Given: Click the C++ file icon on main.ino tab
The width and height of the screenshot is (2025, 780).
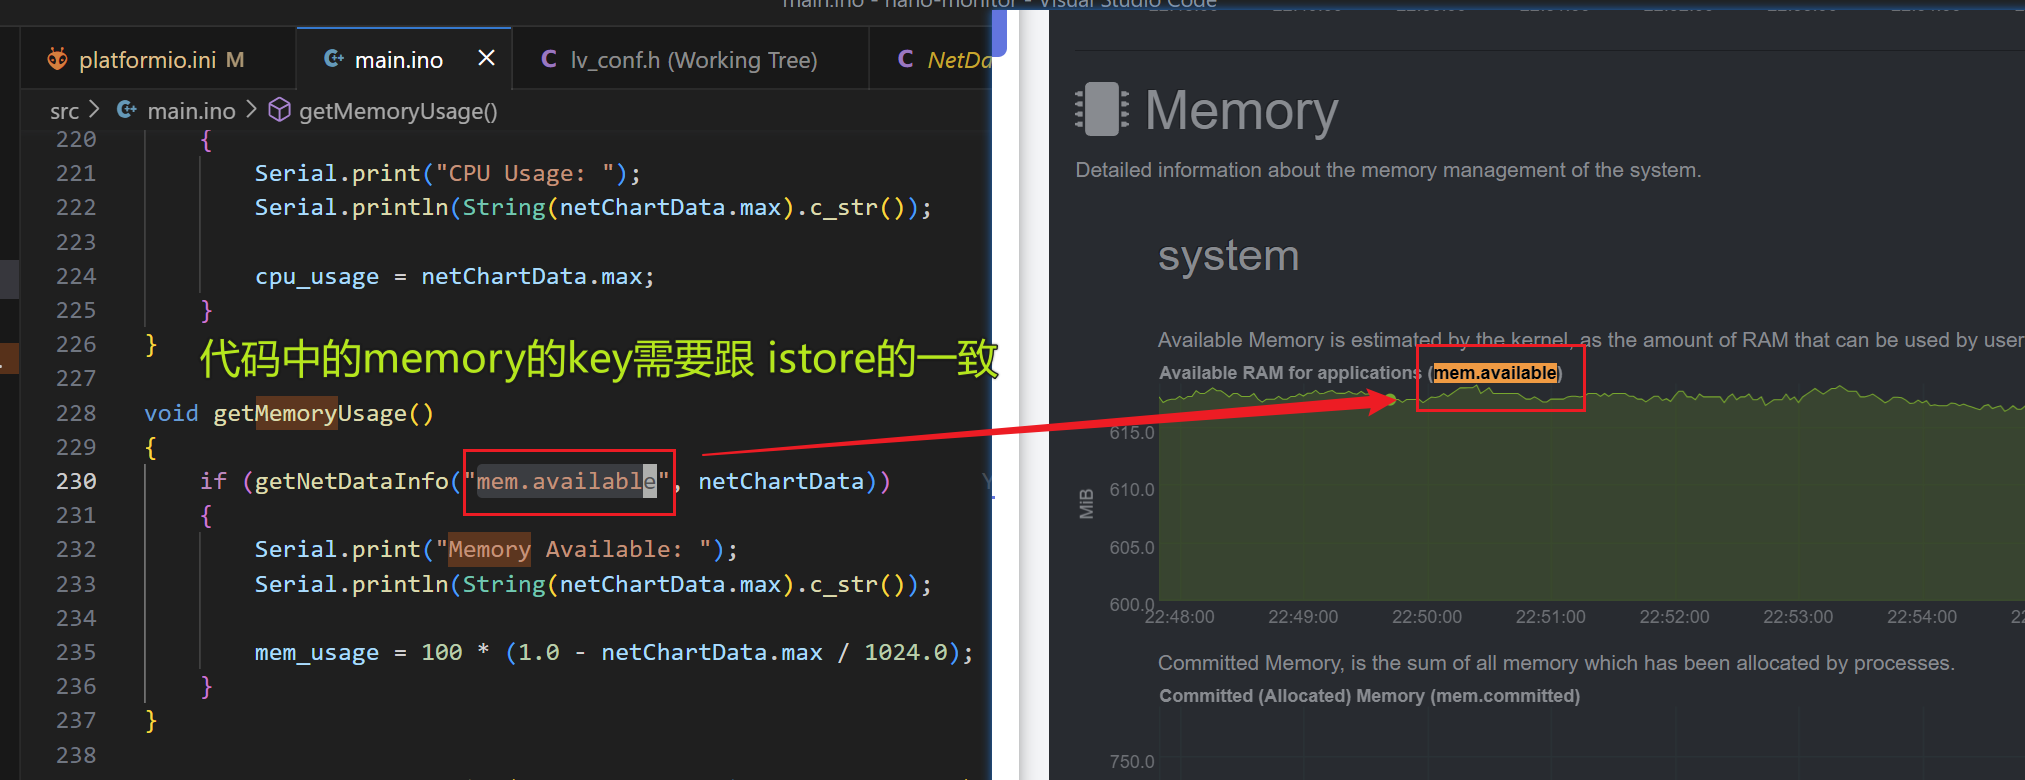Looking at the screenshot, I should pyautogui.click(x=334, y=60).
